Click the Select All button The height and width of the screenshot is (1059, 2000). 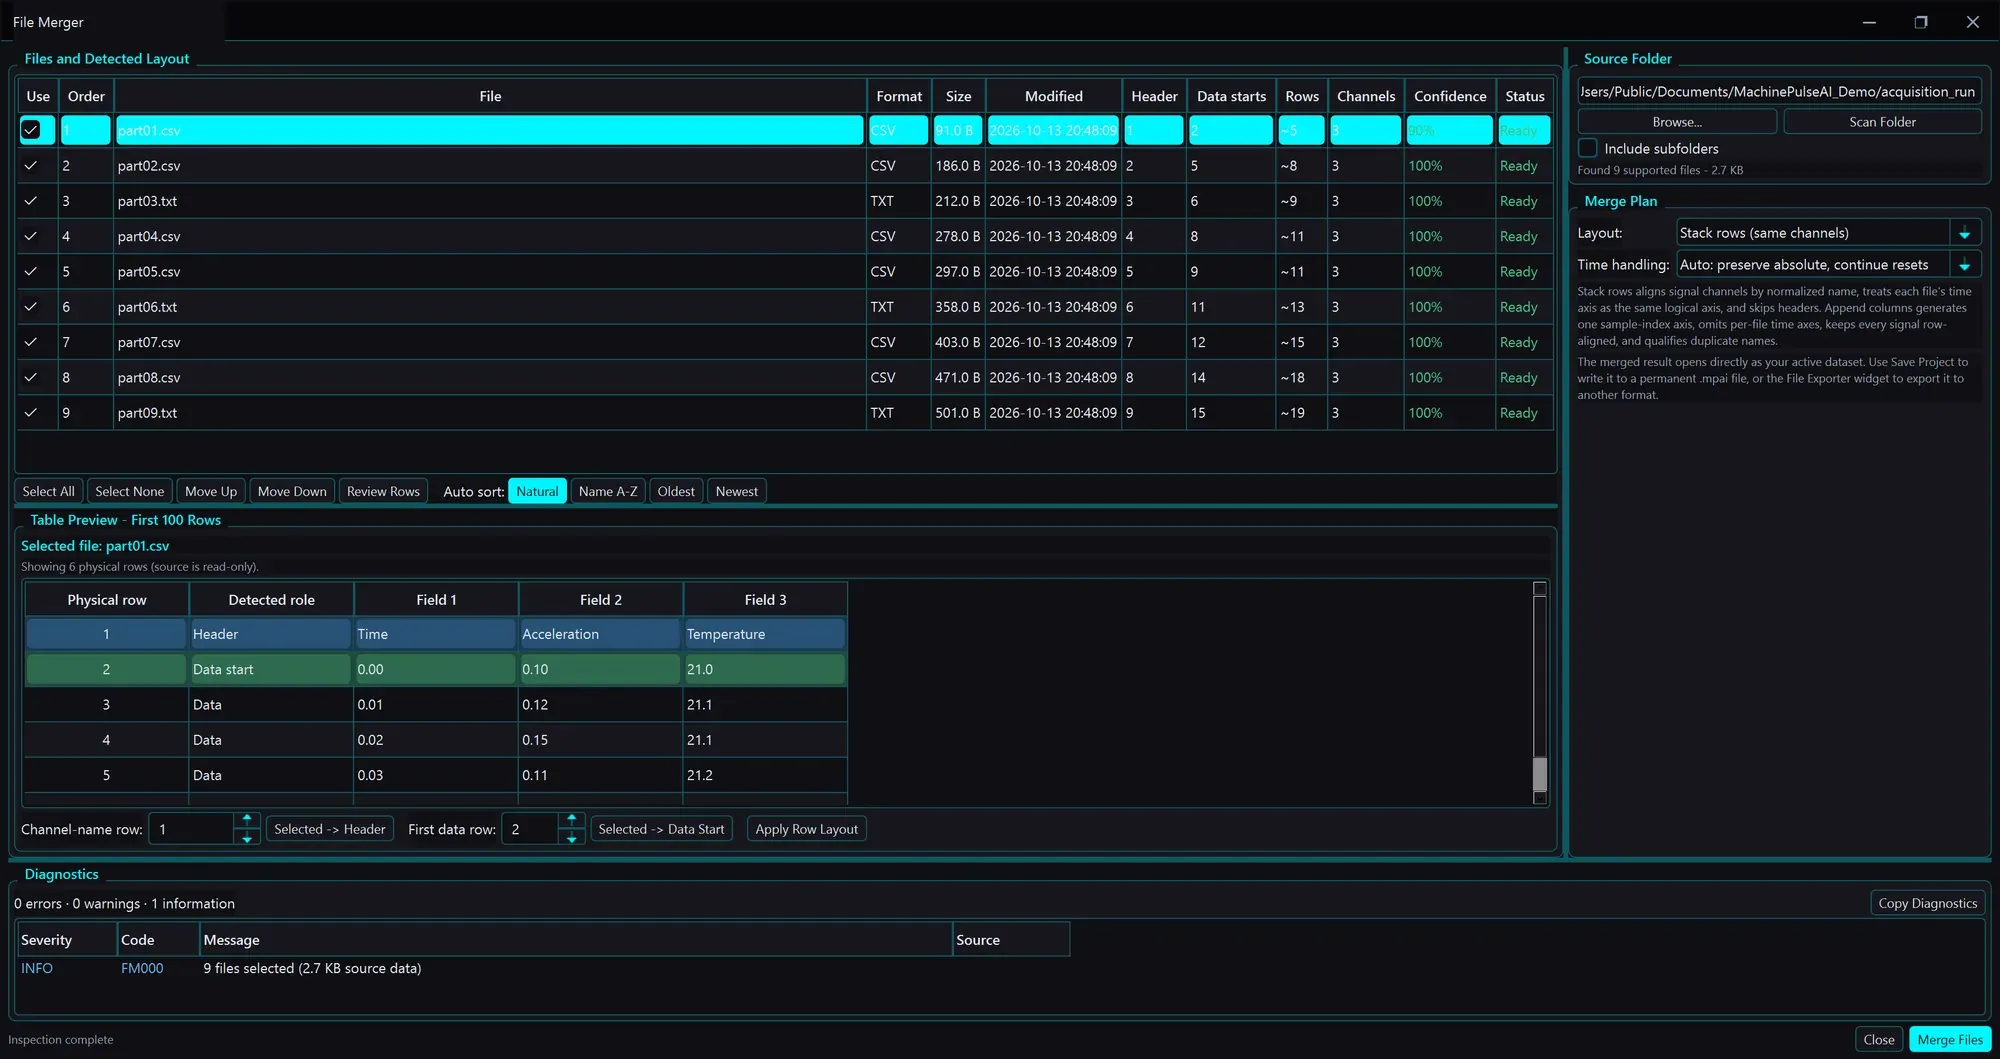[49, 491]
